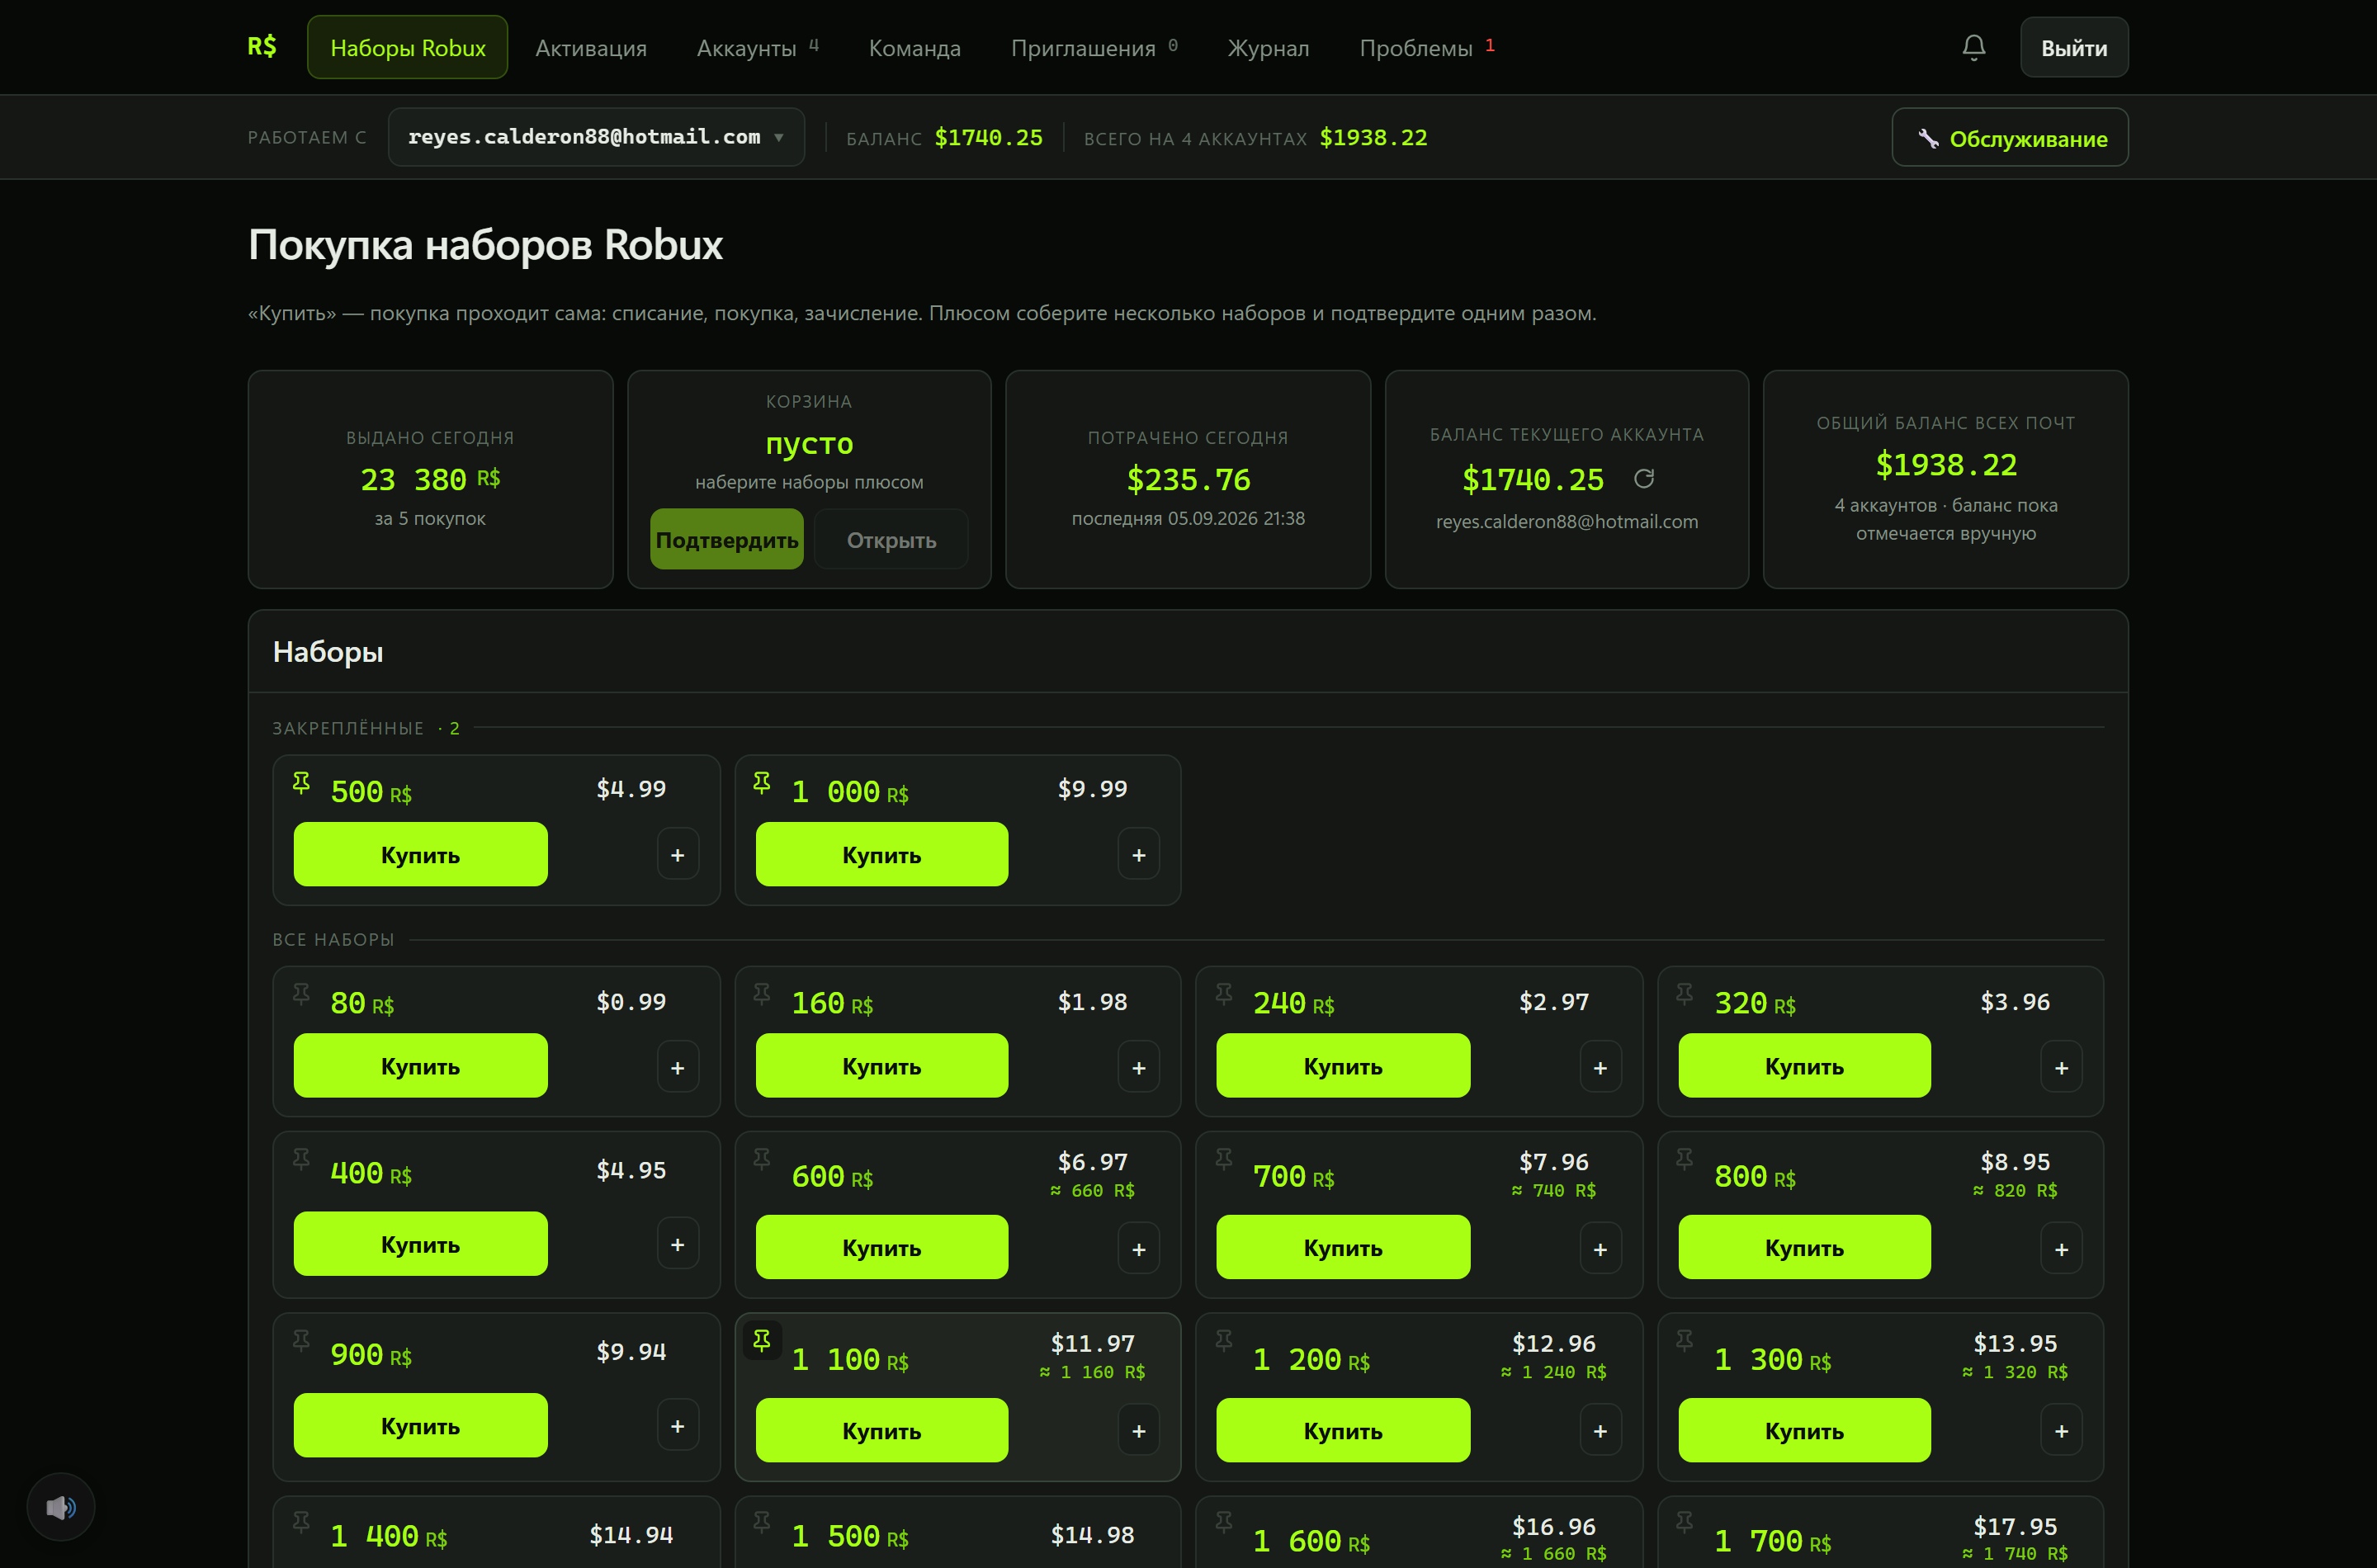2377x1568 pixels.
Task: Pin the 1 600 R$ pack
Action: tap(1224, 1523)
